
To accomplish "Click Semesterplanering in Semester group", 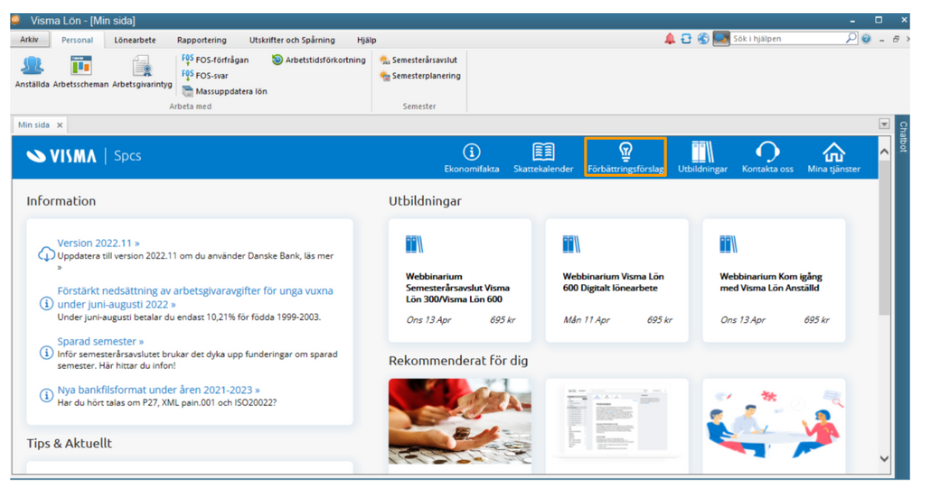I will click(420, 76).
